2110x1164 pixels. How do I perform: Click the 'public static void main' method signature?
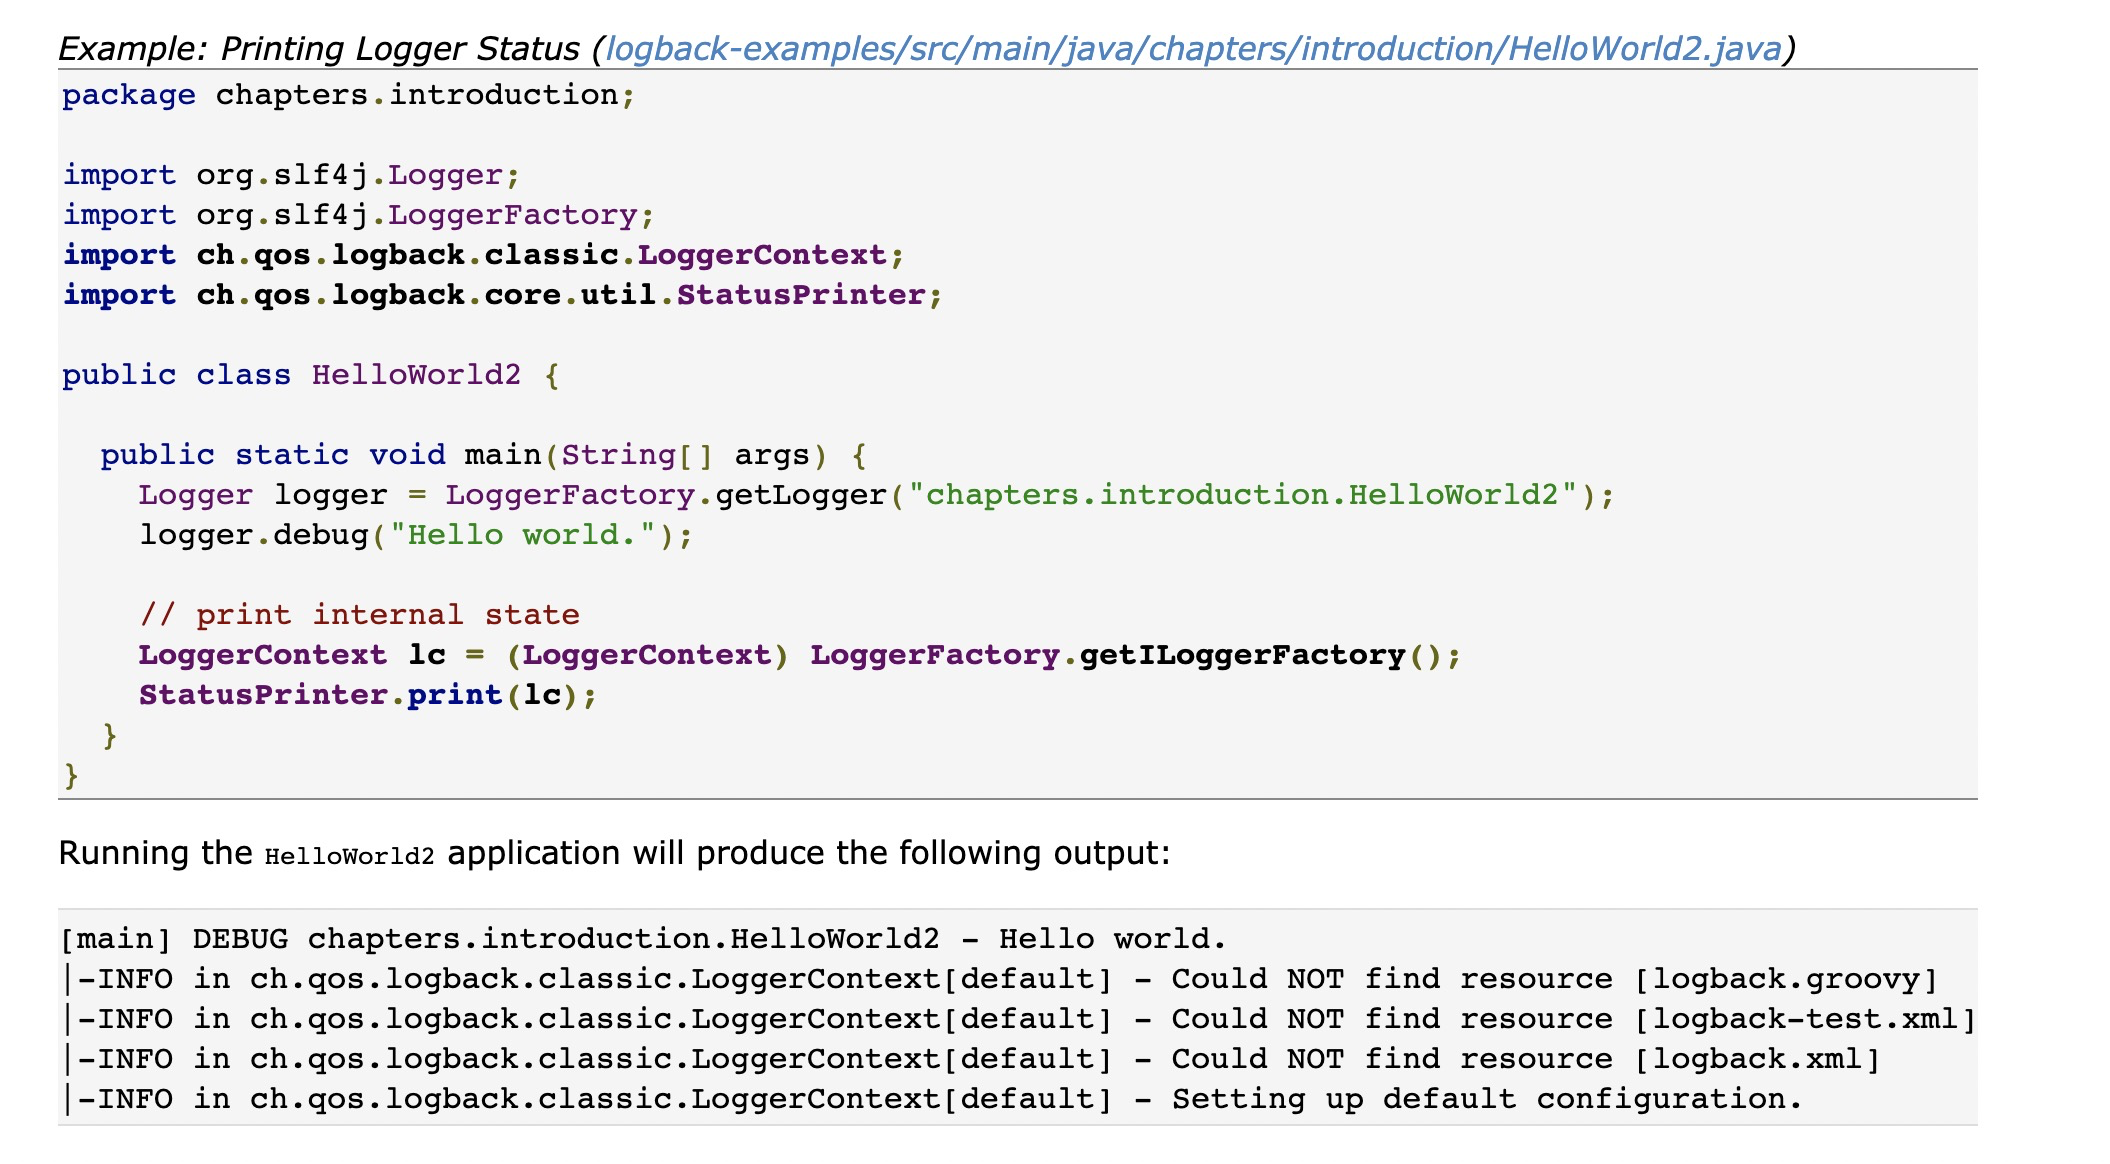pyautogui.click(x=484, y=455)
